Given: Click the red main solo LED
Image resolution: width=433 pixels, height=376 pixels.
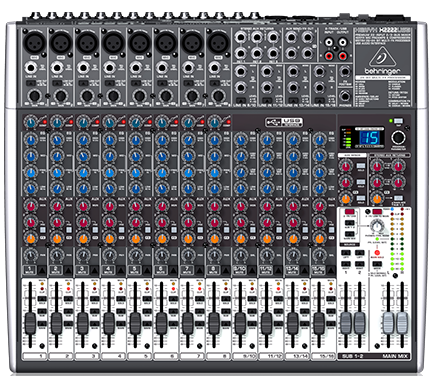Looking at the screenshot, I should point(377,252).
